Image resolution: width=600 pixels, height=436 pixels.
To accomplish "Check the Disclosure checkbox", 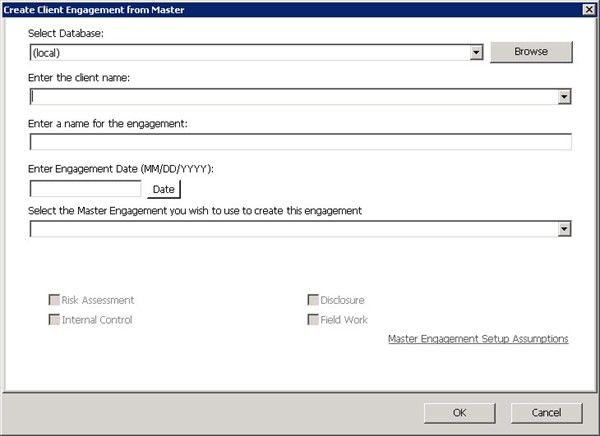I will (x=313, y=300).
